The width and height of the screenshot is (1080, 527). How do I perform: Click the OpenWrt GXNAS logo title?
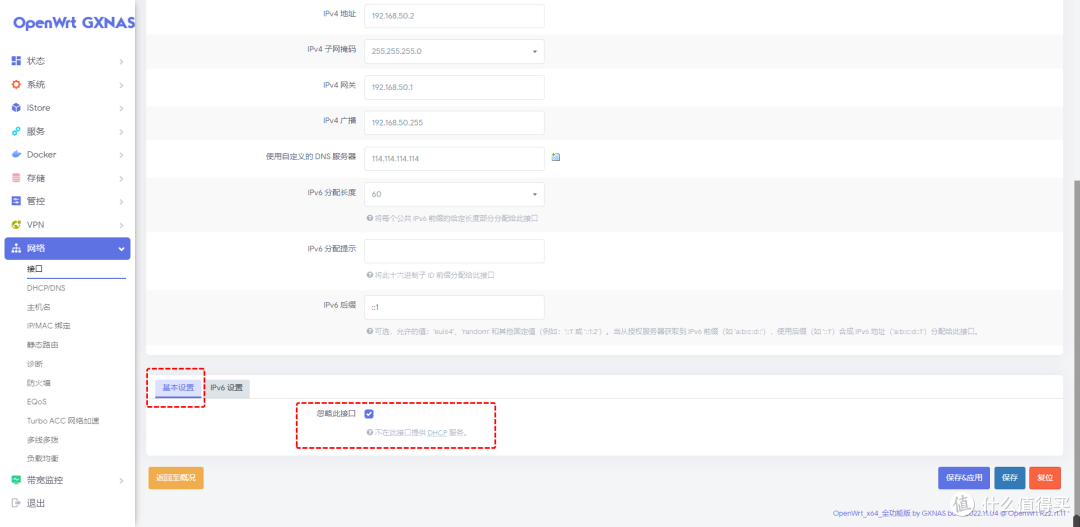74,23
